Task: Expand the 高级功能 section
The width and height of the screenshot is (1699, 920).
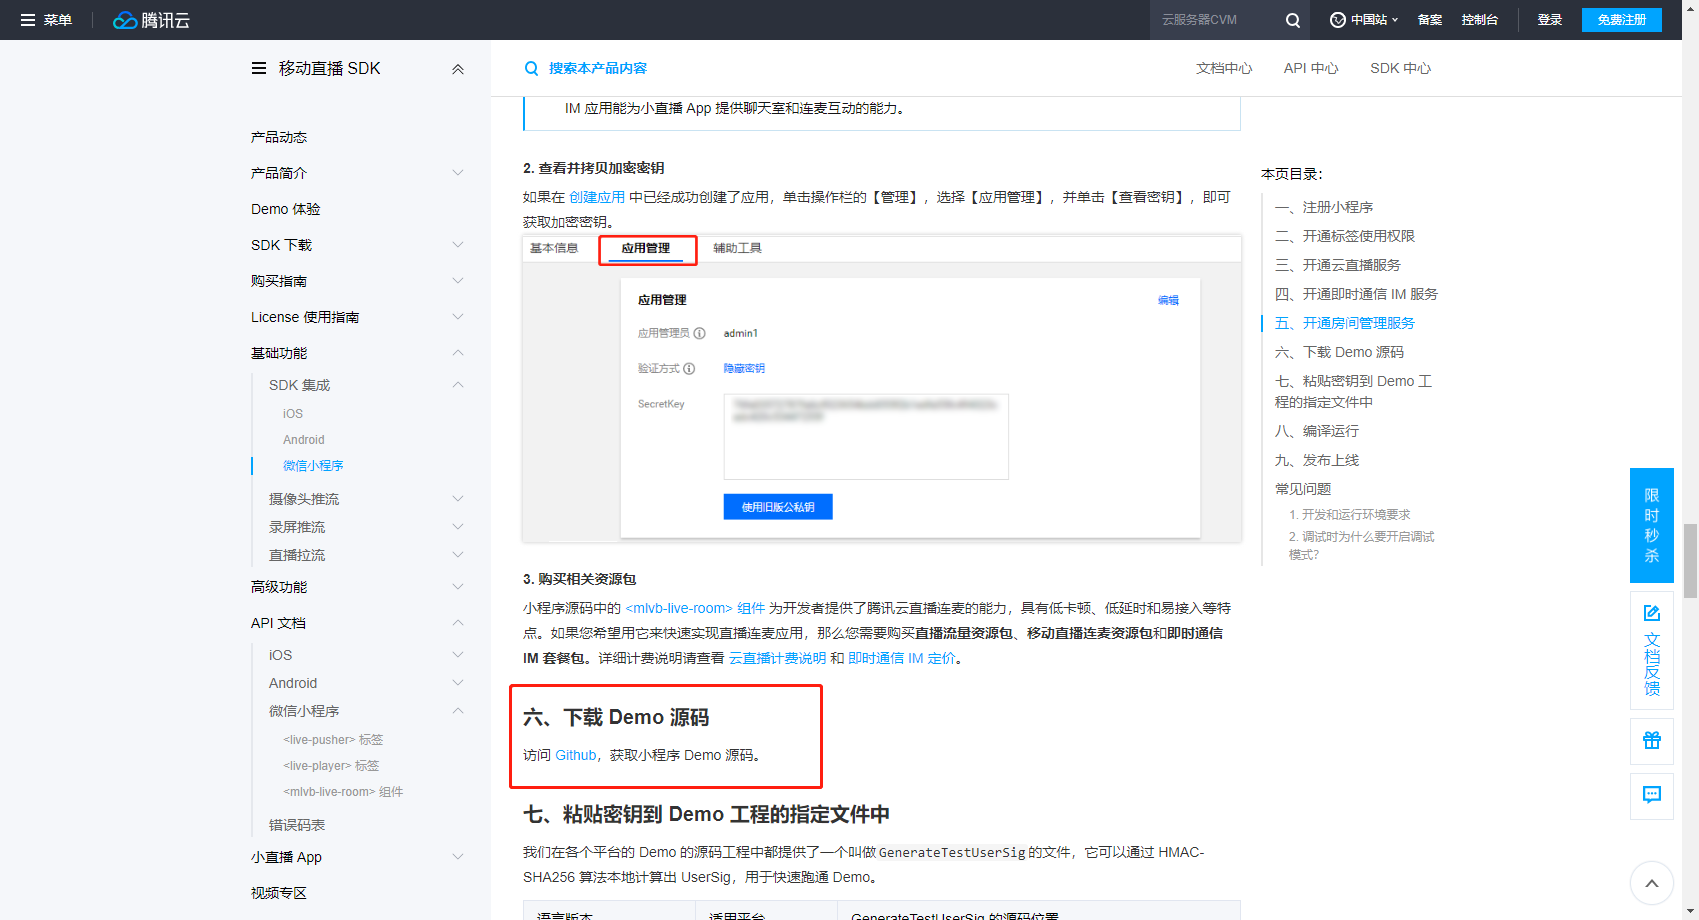Action: (458, 587)
